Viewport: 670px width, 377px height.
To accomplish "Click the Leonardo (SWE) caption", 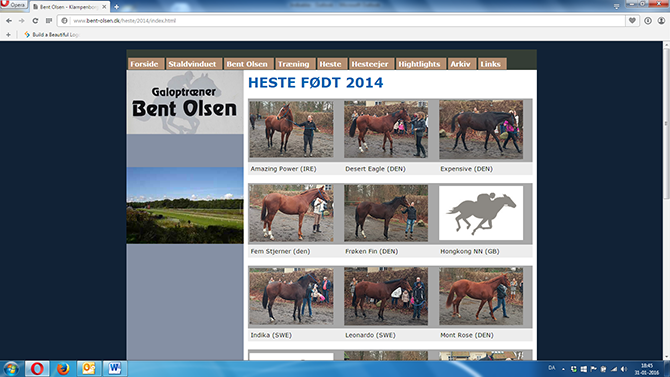I will [370, 335].
